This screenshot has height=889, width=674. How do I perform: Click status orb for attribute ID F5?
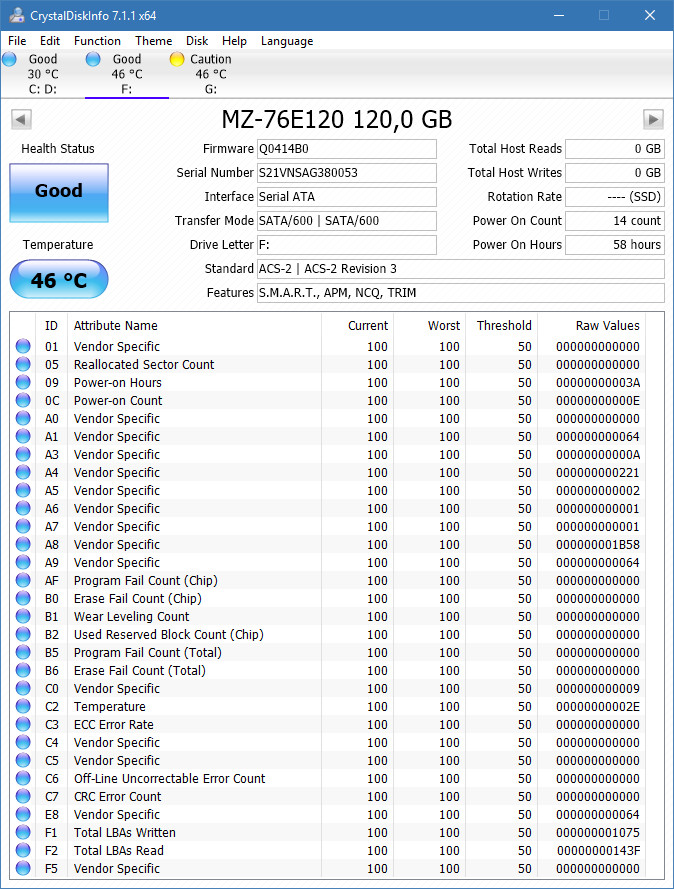coord(23,868)
